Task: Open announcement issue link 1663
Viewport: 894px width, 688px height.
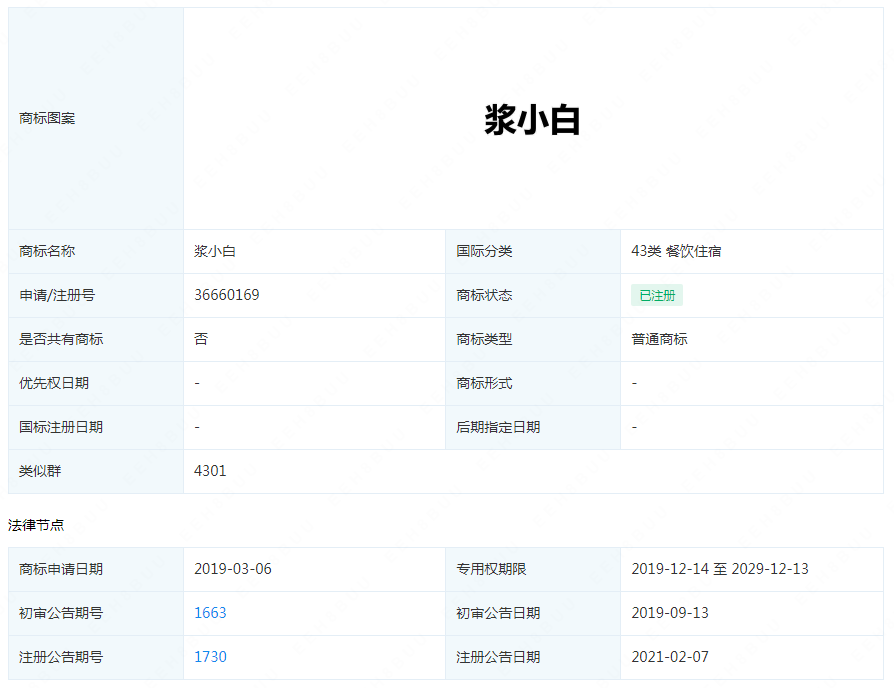Action: coord(210,613)
